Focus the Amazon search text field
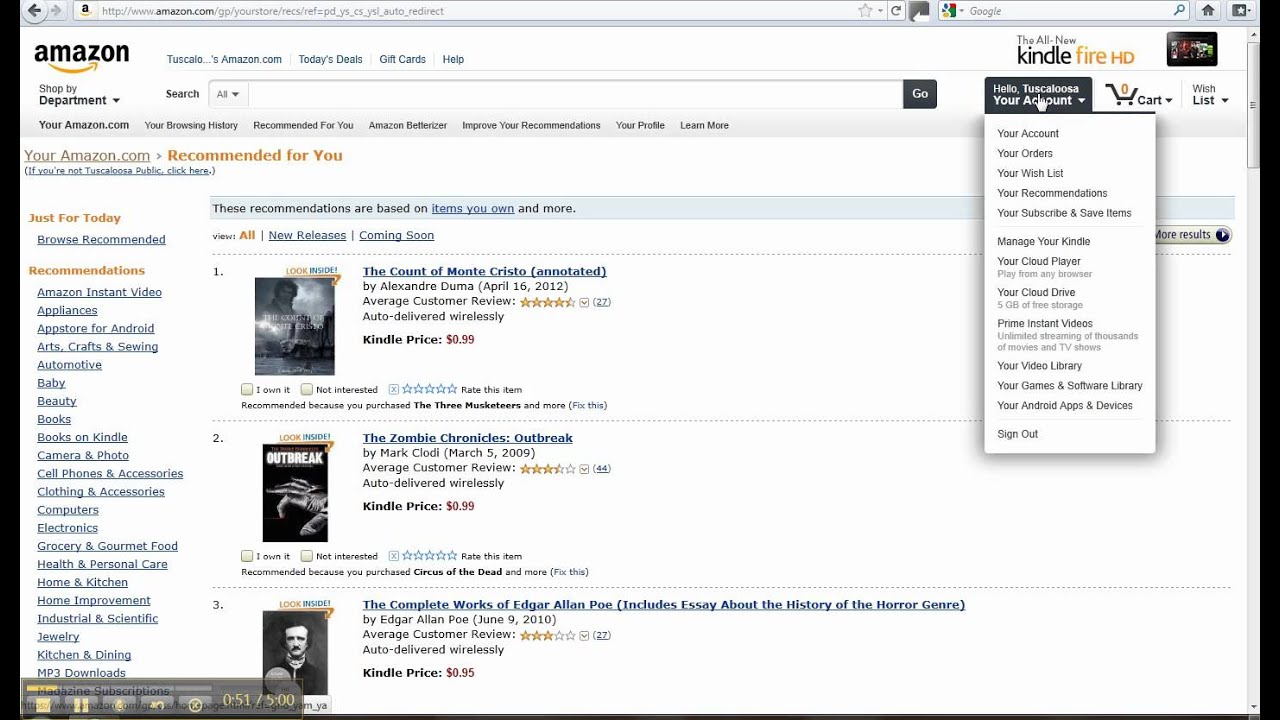Screen dimensions: 1280x720 (575, 94)
